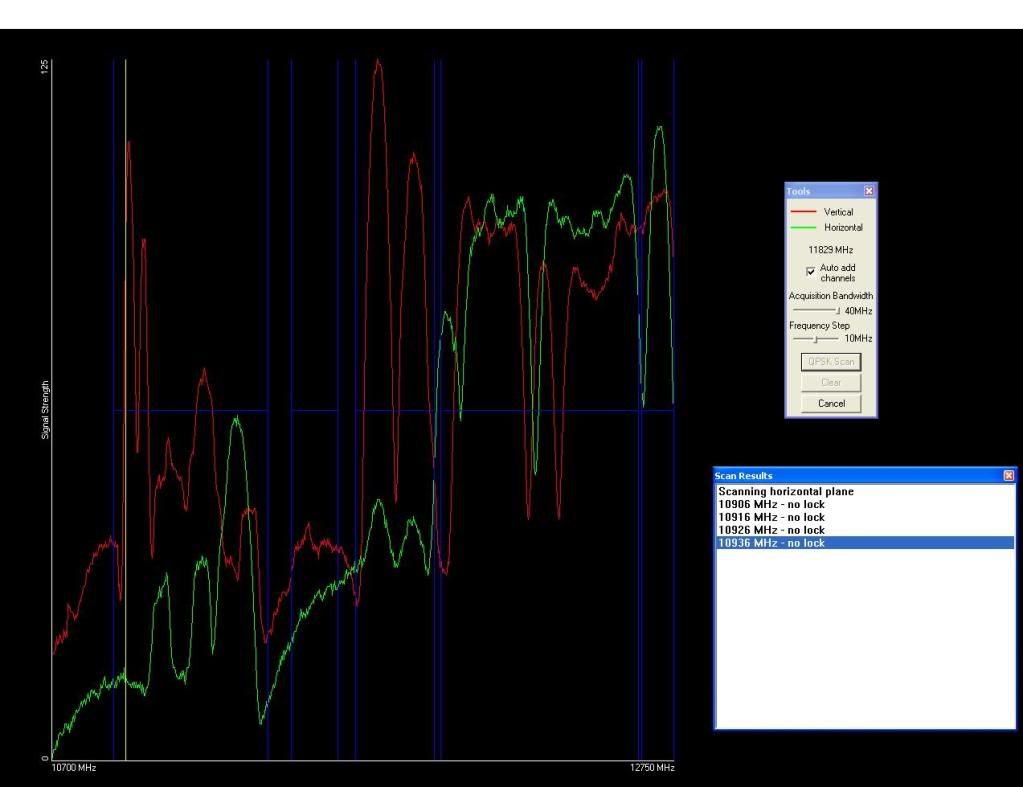1023x787 pixels.
Task: Click the highlighted 10936 MHz - no lock row
Action: click(x=771, y=543)
